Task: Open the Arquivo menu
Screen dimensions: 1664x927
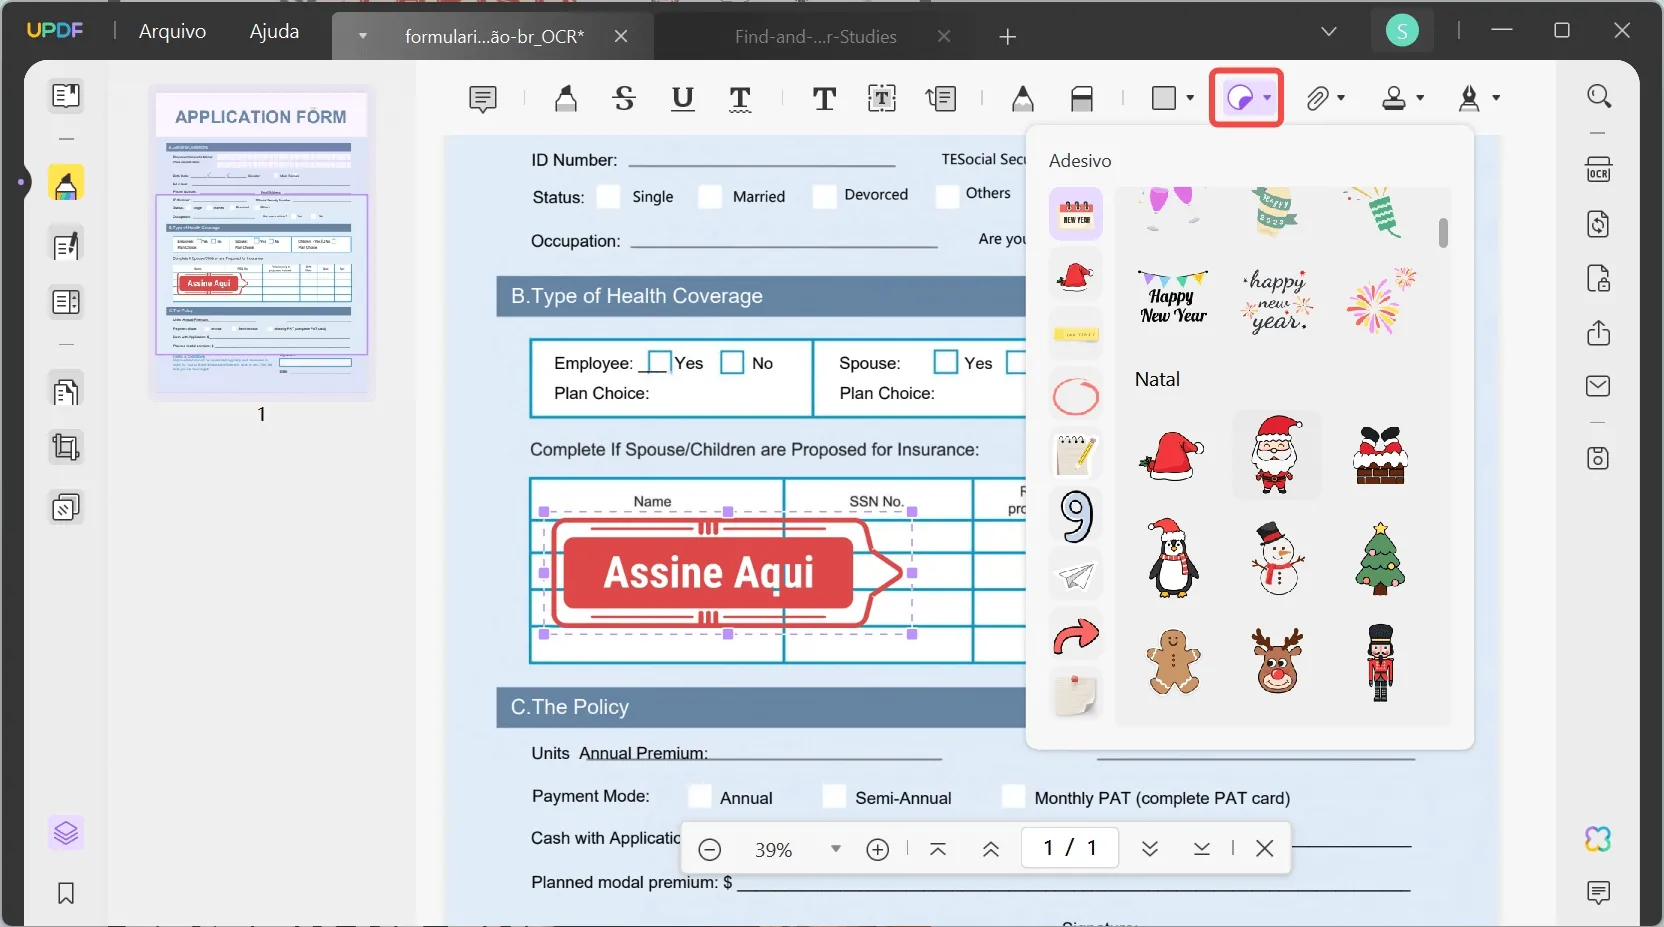Action: 171,31
